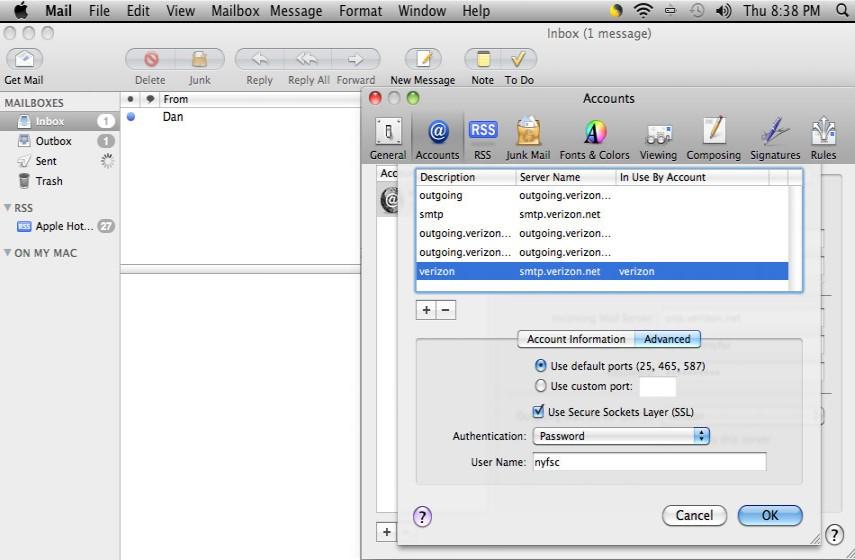Sort by Server Name column header
The width and height of the screenshot is (855, 560).
point(565,177)
